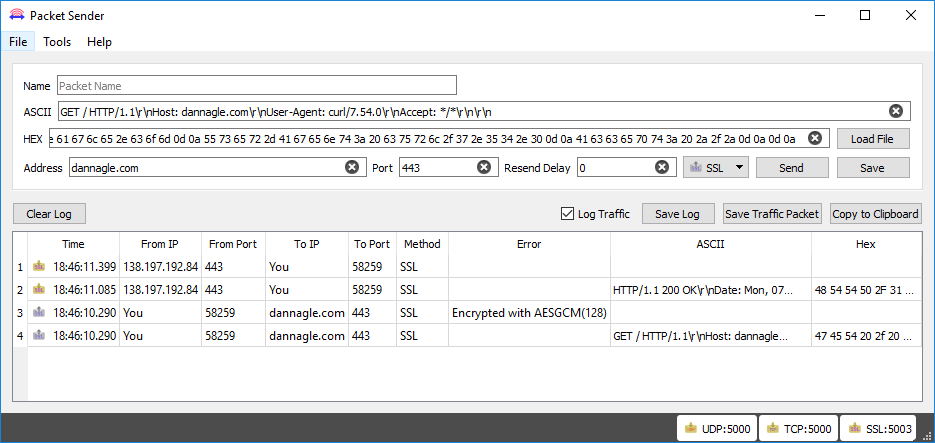The image size is (935, 443).
Task: Click the Error column header
Action: [x=529, y=243]
